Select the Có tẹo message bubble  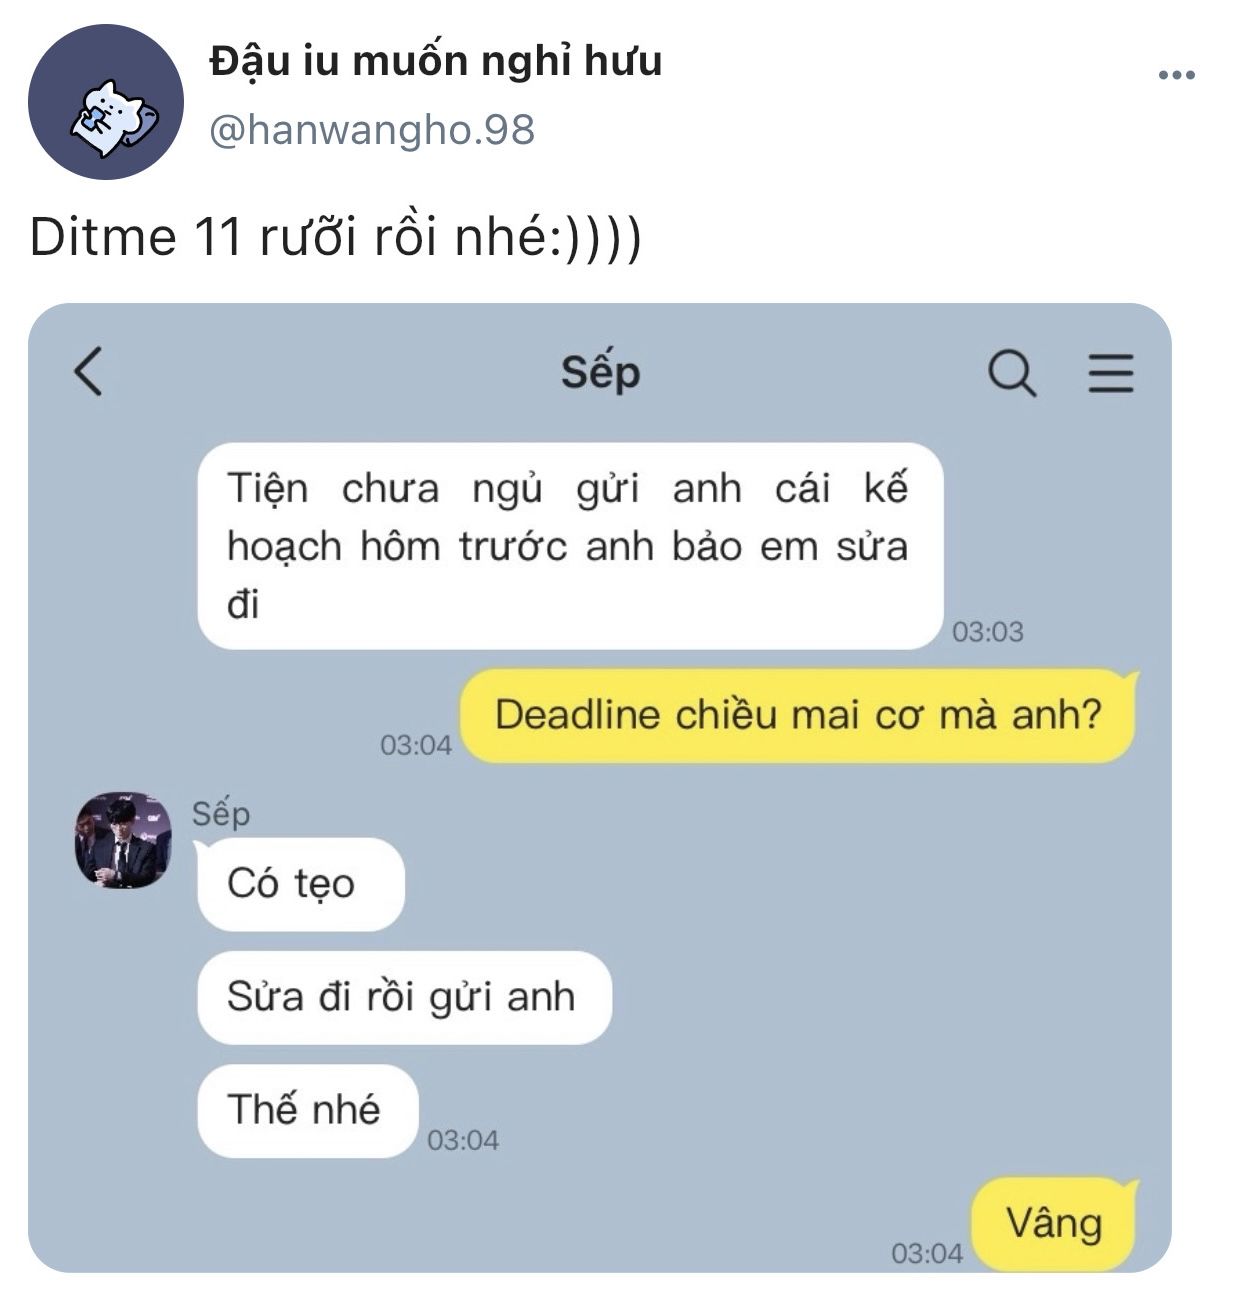coord(300,884)
